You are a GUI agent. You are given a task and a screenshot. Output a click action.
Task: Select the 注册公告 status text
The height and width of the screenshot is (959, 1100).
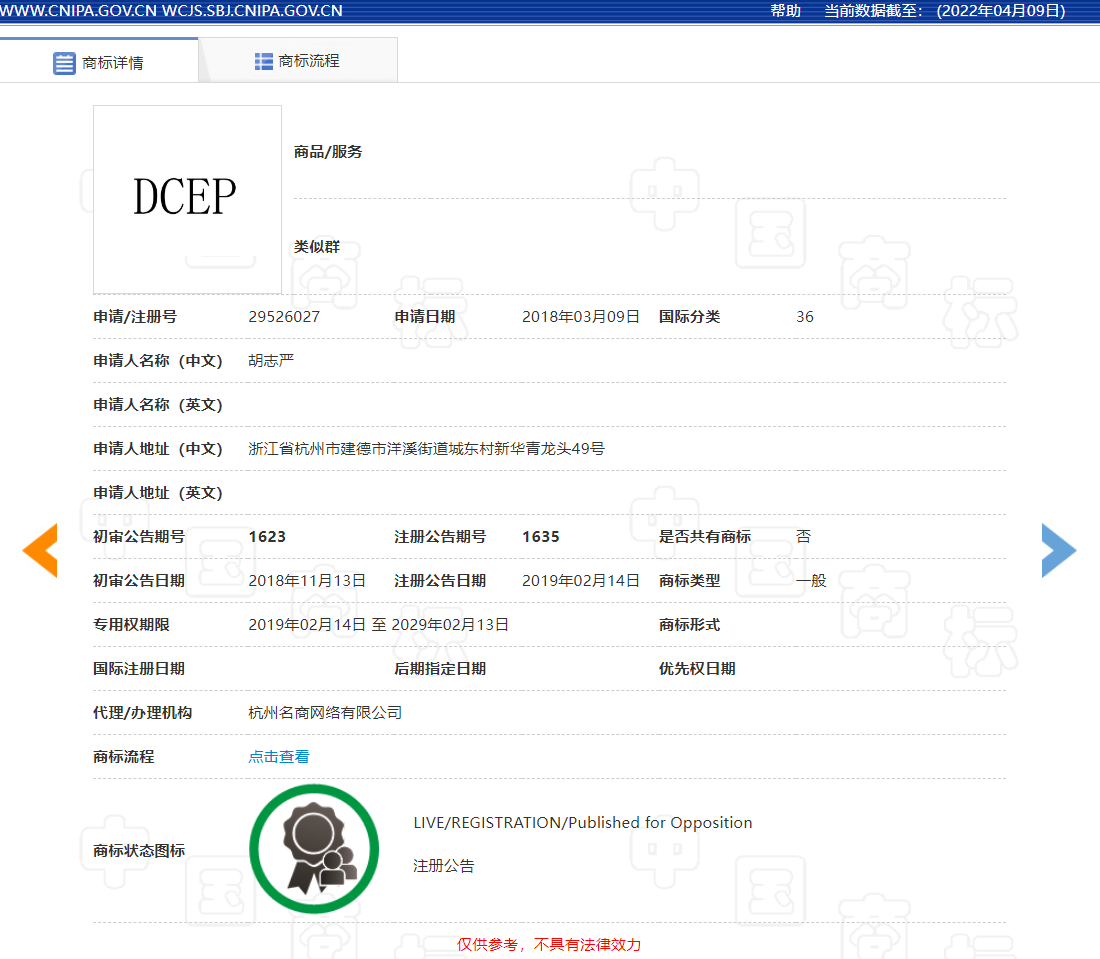(x=443, y=866)
